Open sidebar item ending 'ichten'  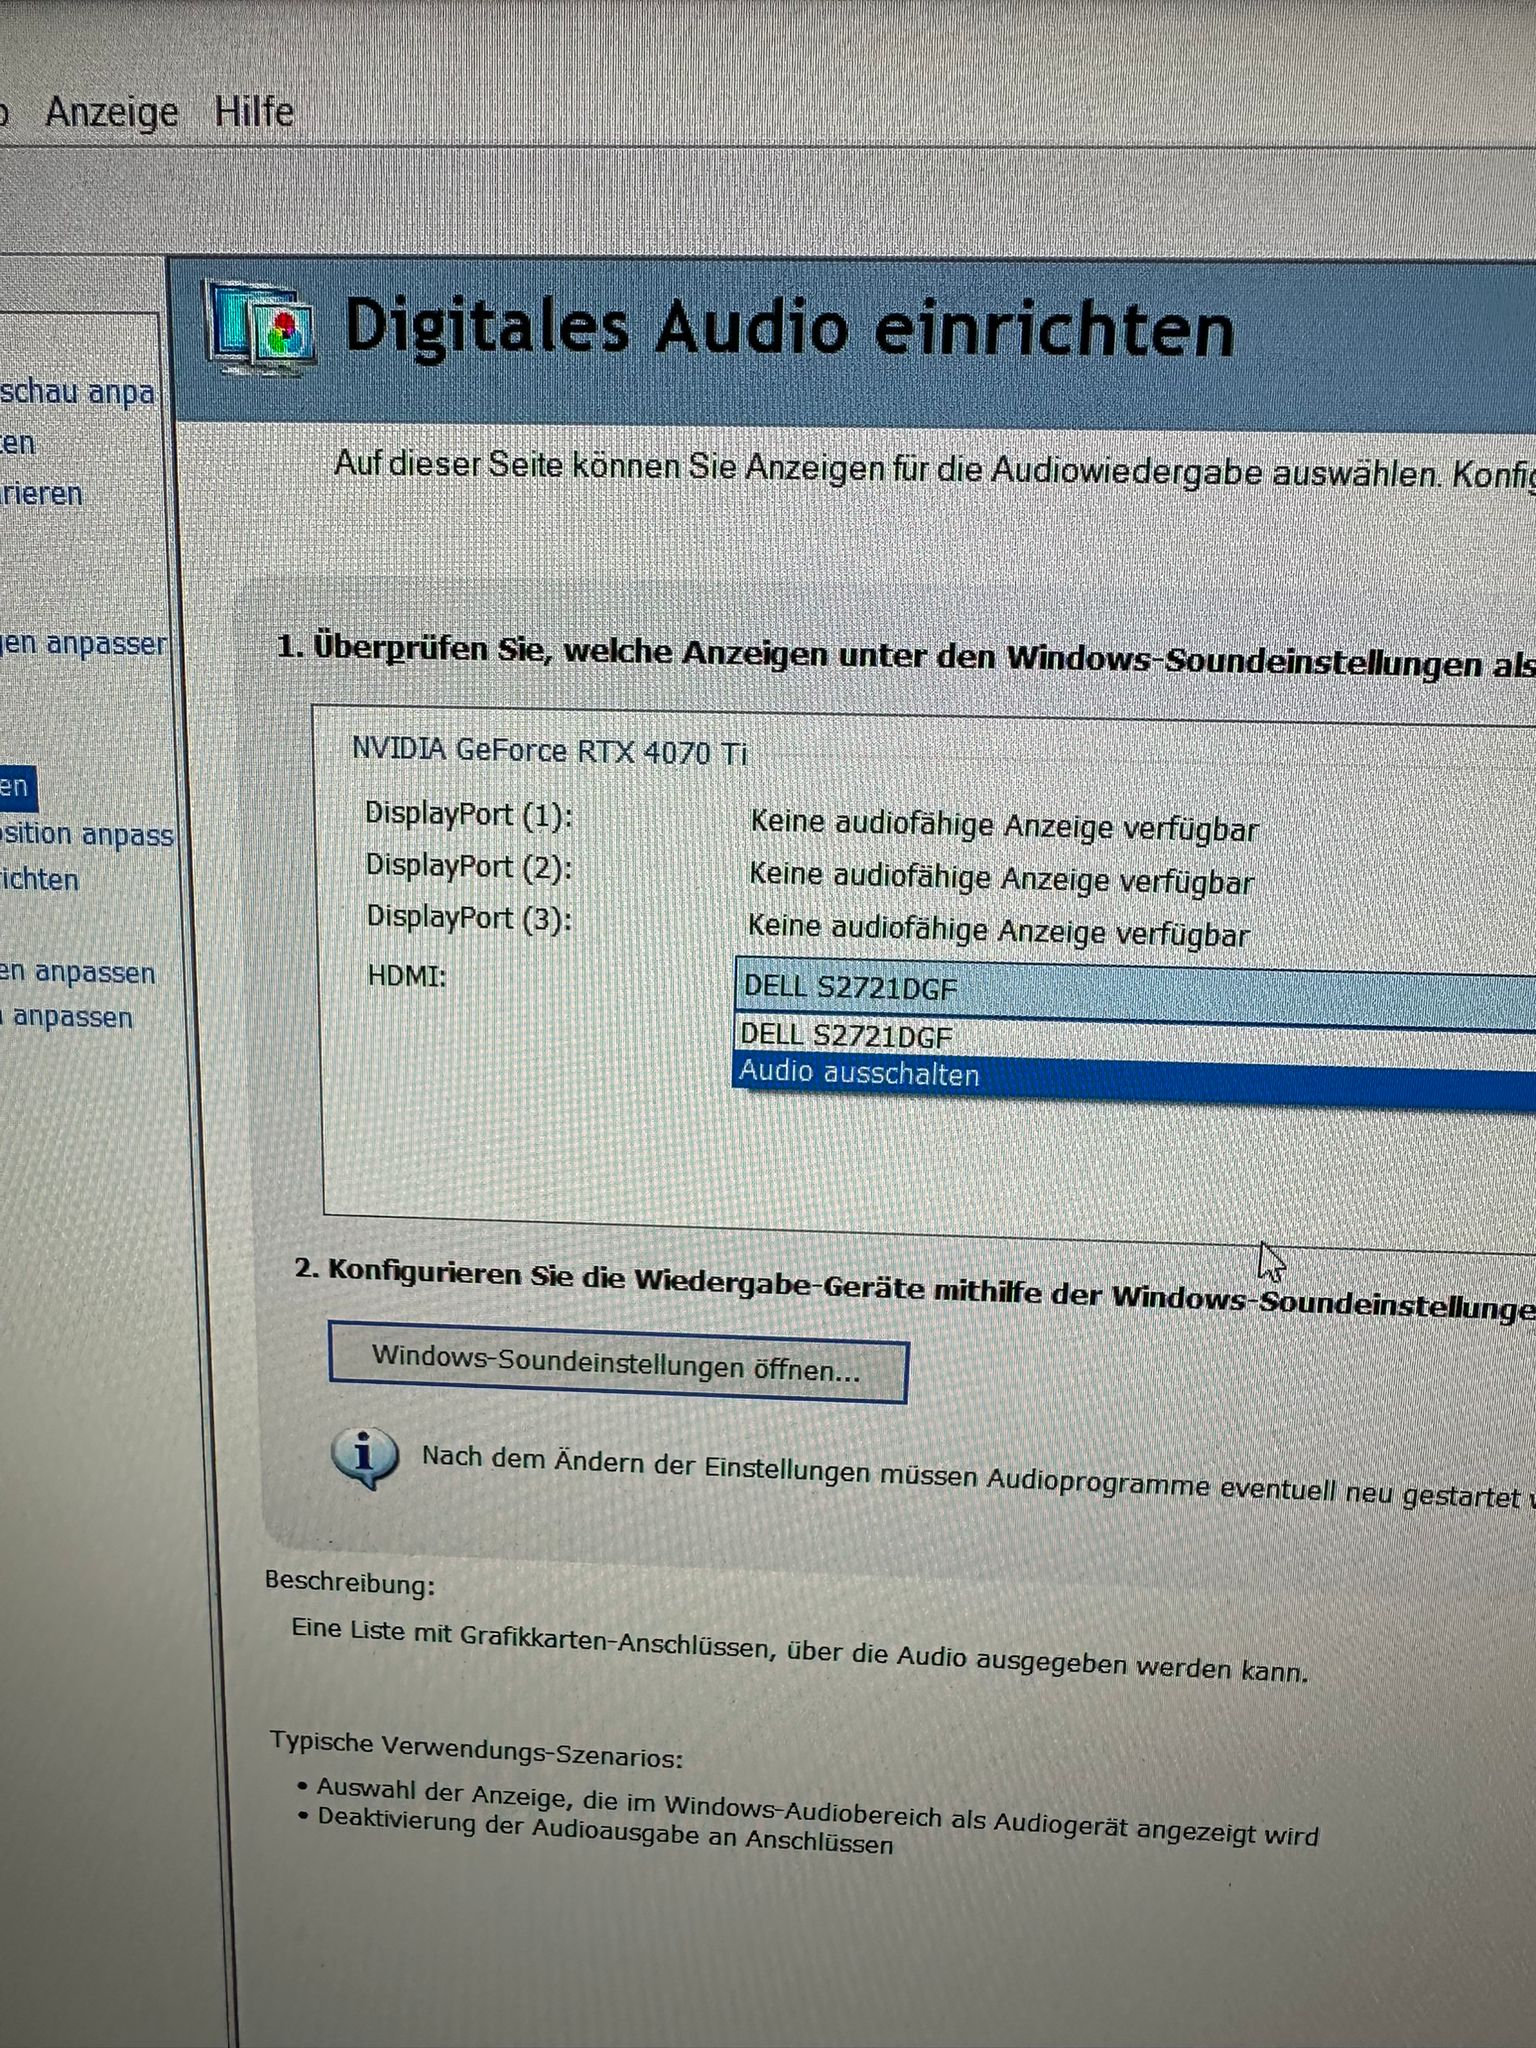(x=39, y=880)
